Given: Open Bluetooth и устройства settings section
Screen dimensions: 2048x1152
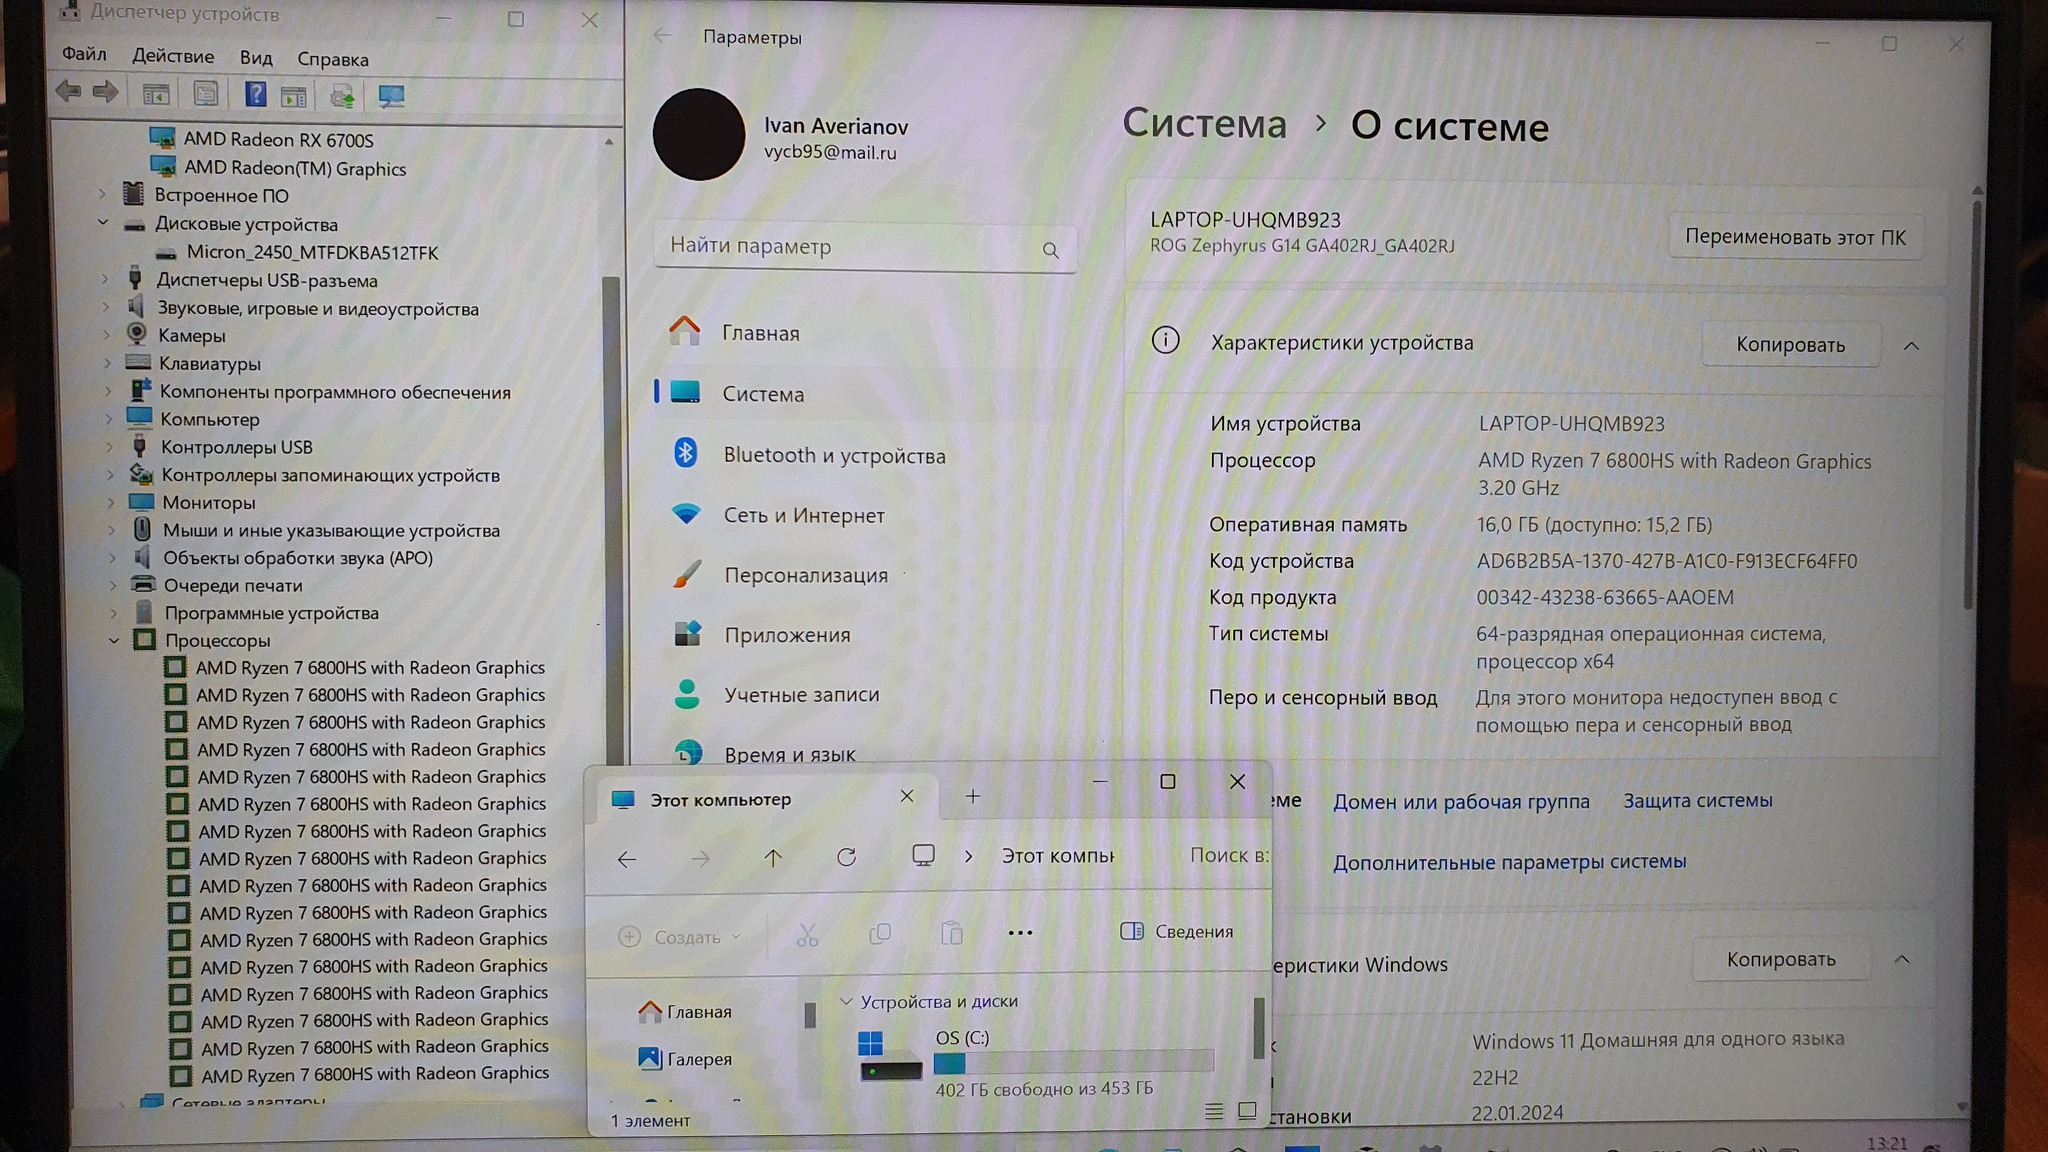Looking at the screenshot, I should (833, 456).
